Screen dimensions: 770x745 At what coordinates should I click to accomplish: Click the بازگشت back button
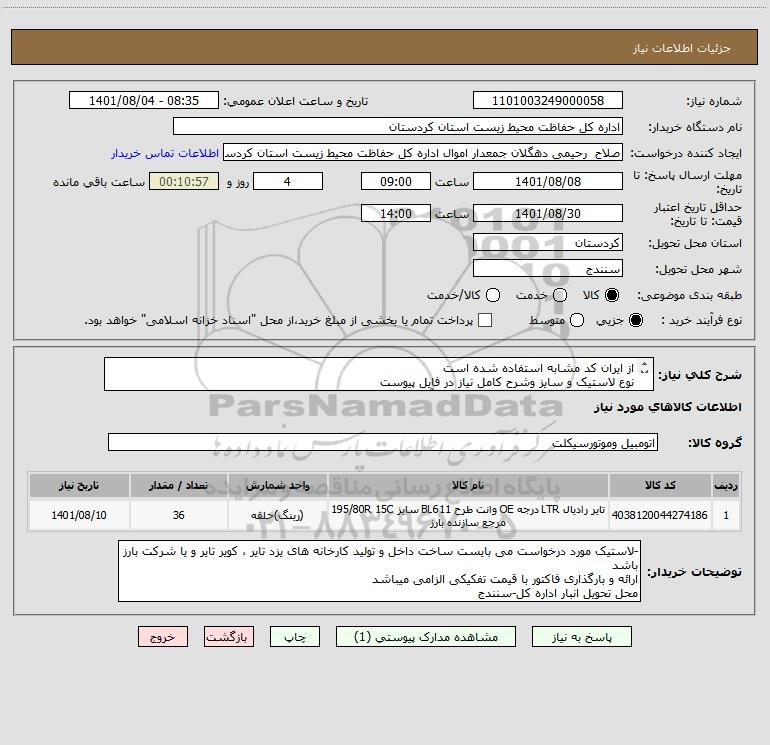tap(229, 637)
